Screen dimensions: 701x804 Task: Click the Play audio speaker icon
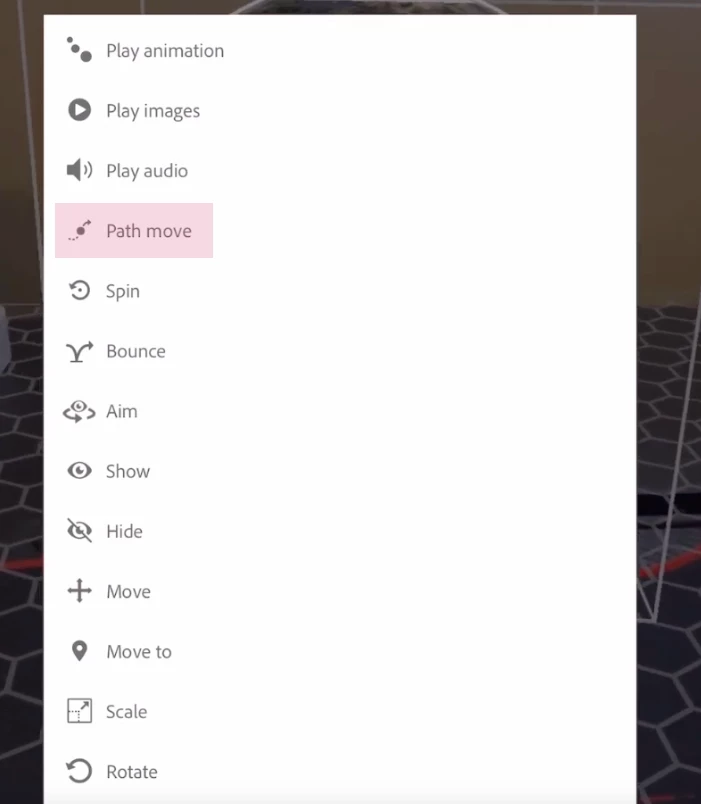pos(79,170)
